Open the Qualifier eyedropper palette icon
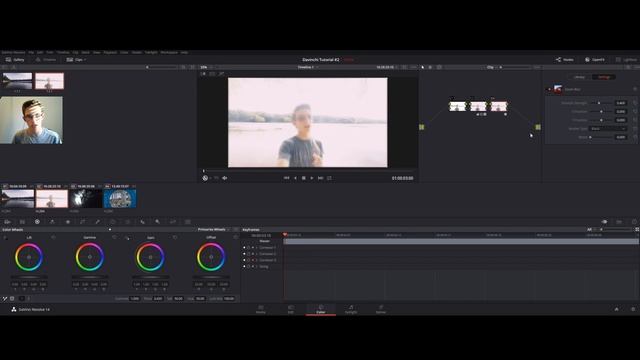The image size is (640, 360). point(98,222)
